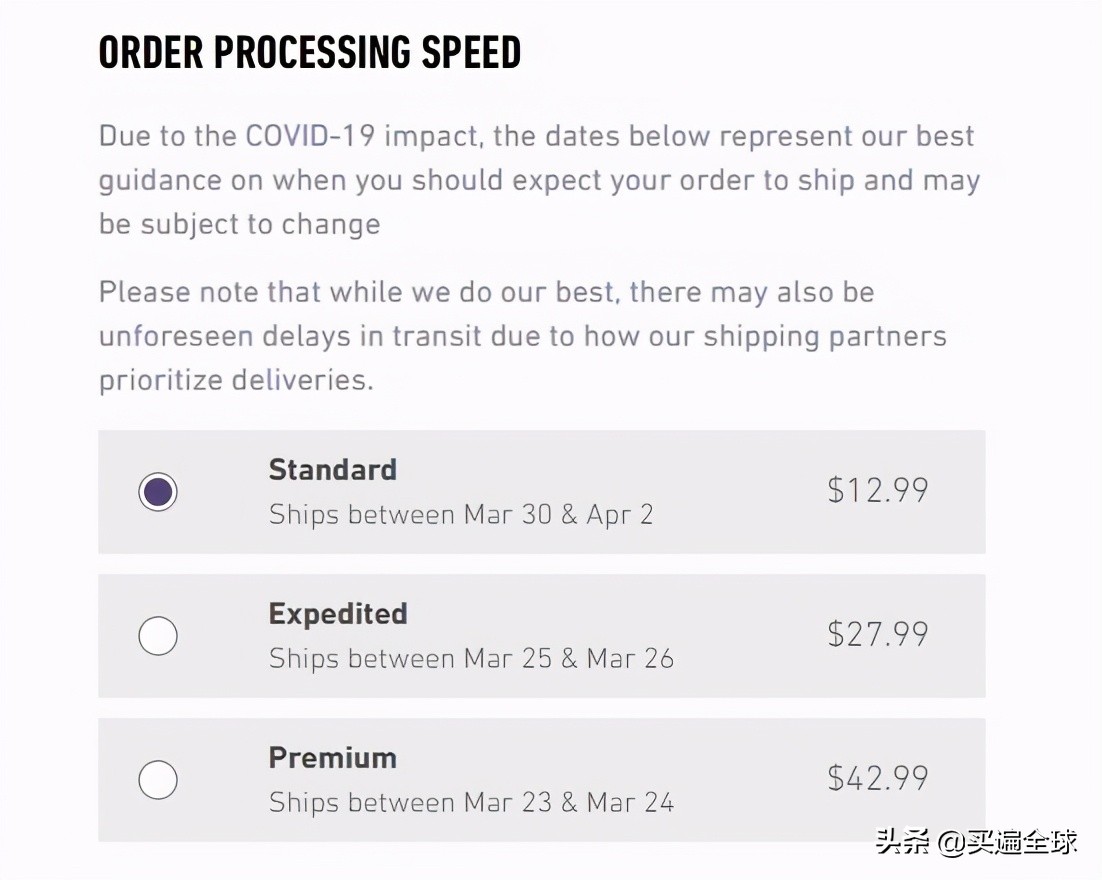Click the $12.99 Standard price label
Viewport: 1102px width, 880px height.
click(x=878, y=491)
